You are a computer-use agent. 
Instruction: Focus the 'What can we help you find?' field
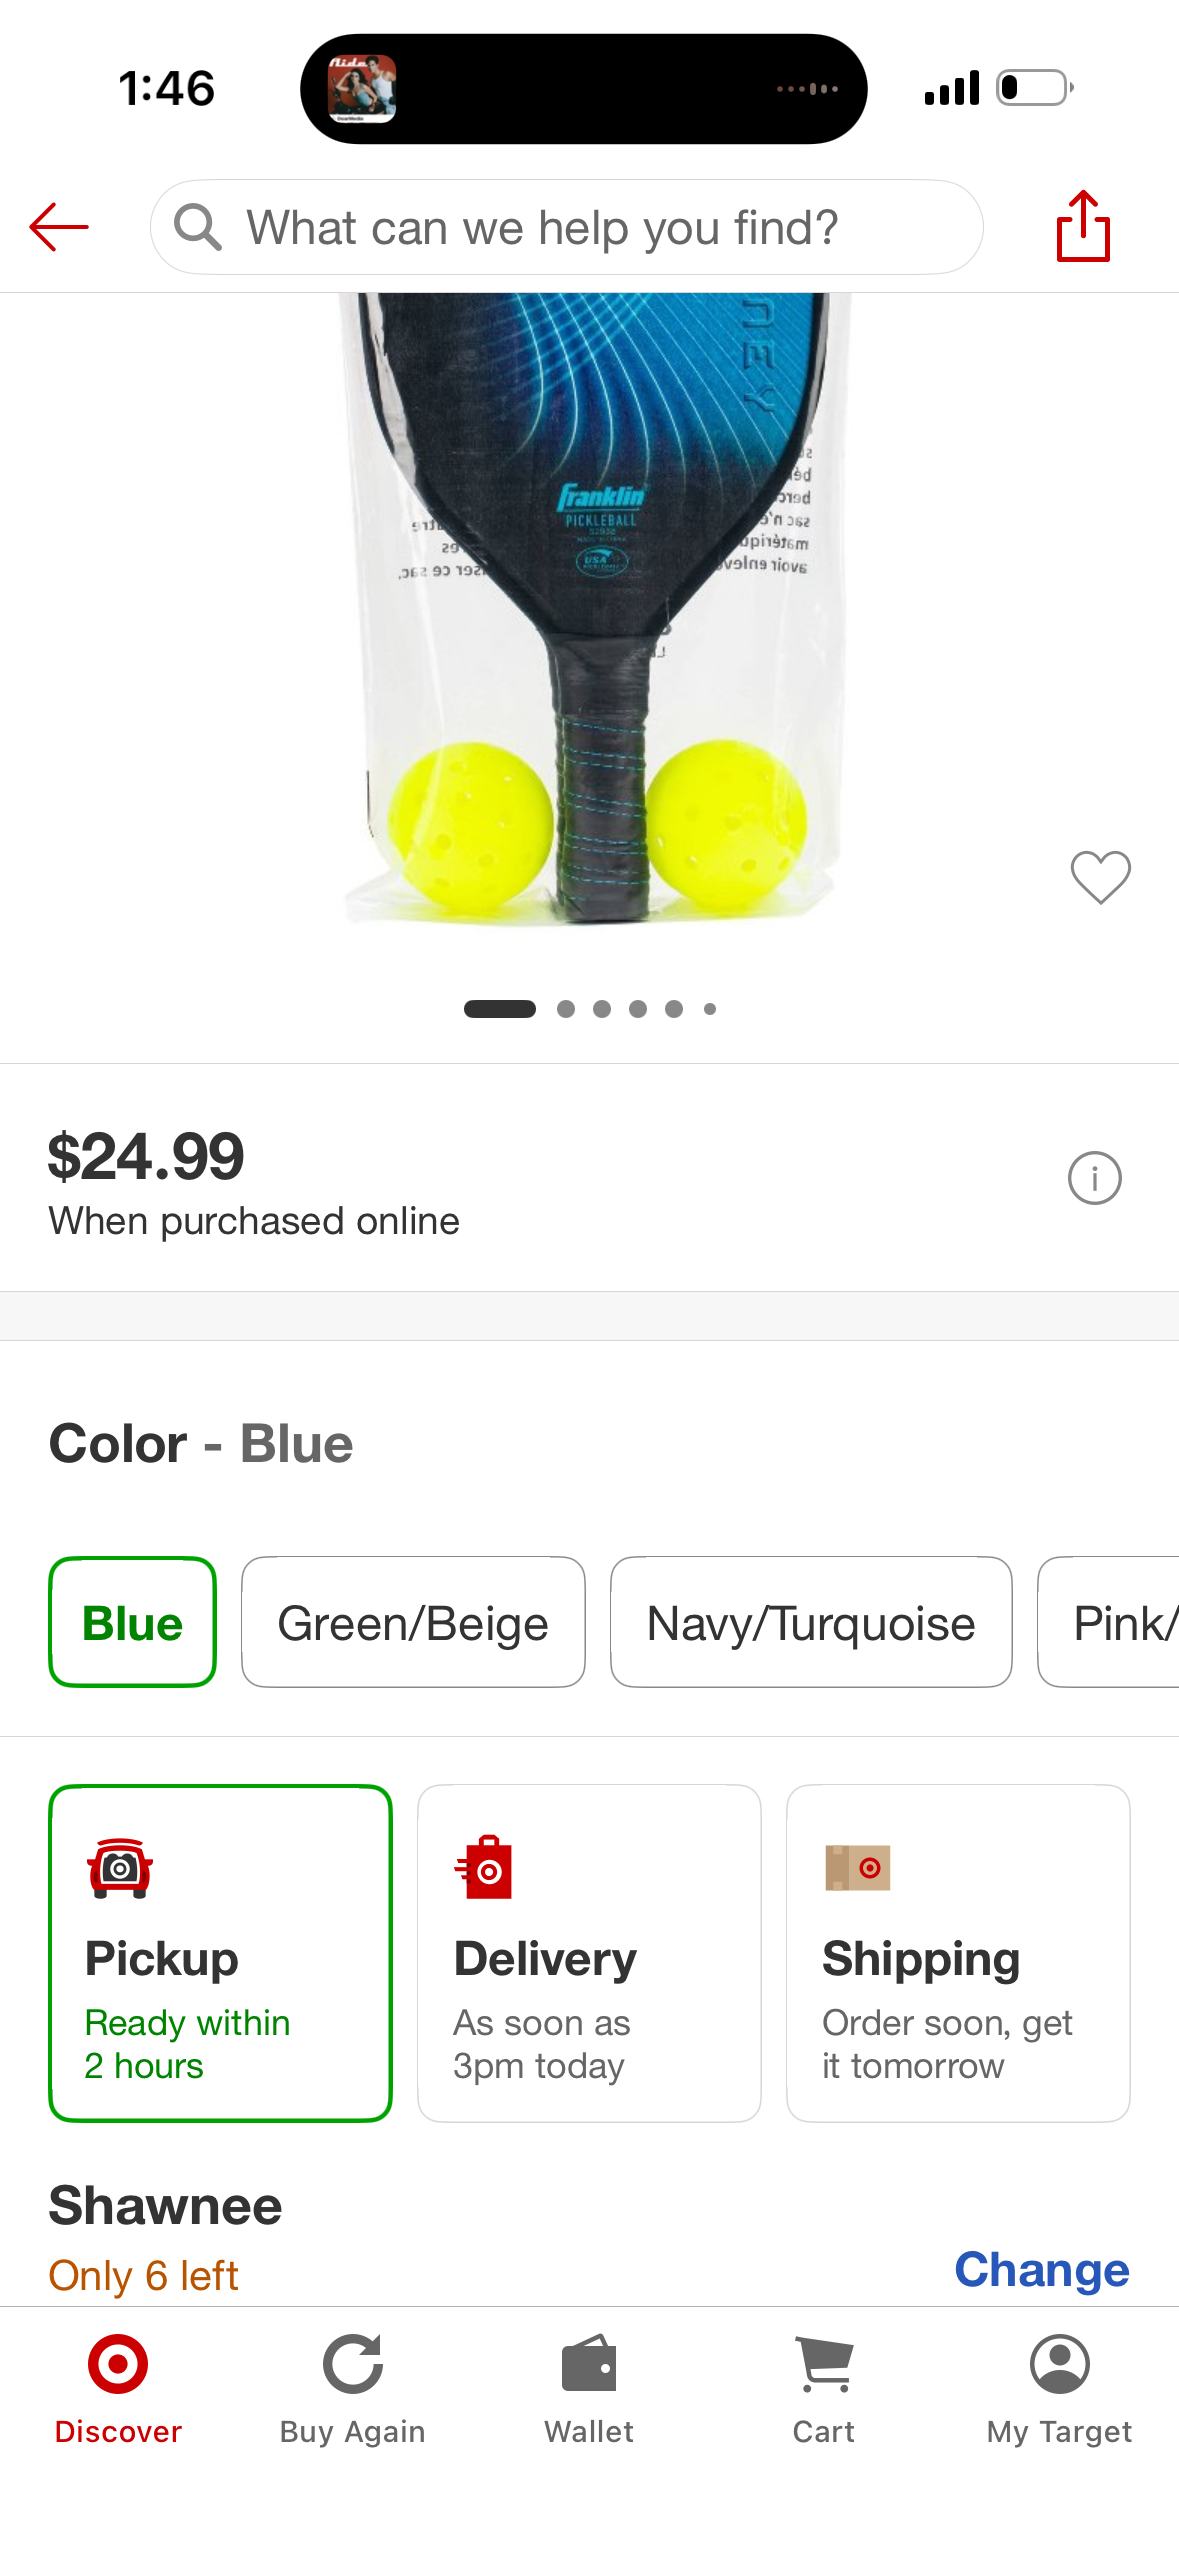(567, 227)
